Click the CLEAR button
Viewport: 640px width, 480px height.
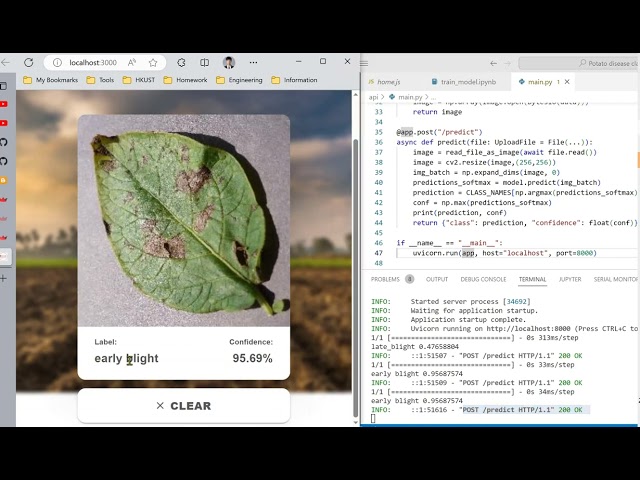[184, 406]
